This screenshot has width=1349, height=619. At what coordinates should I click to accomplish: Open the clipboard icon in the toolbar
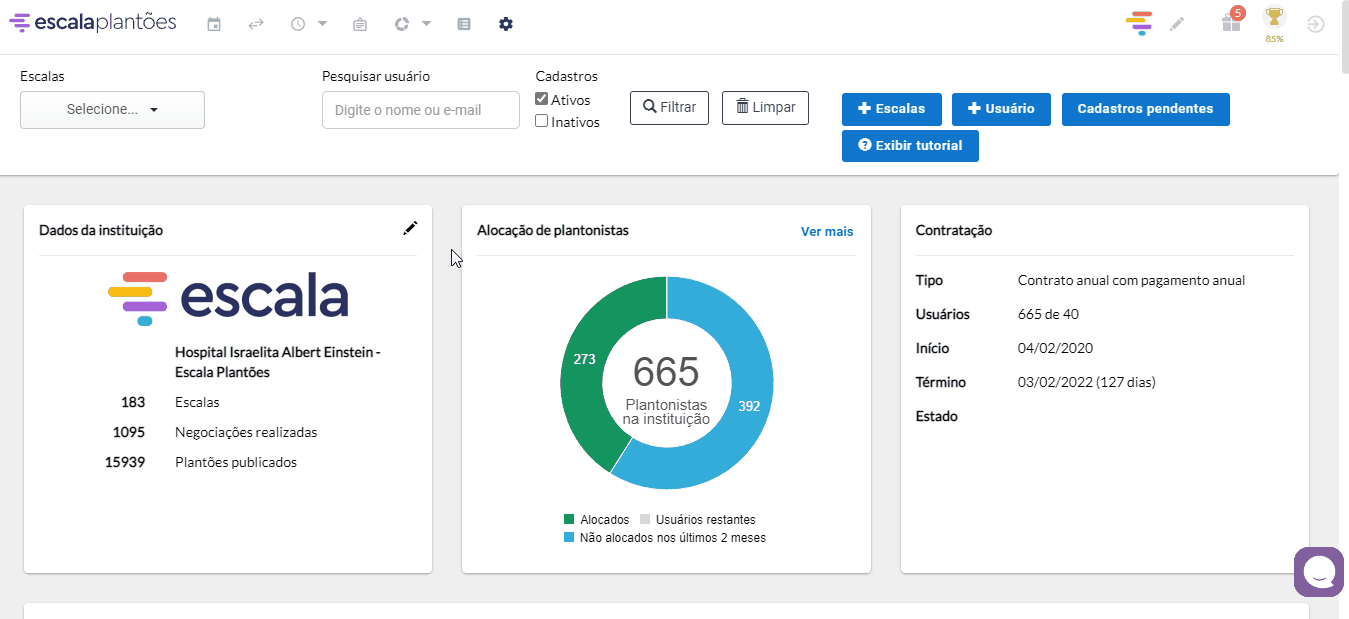360,24
